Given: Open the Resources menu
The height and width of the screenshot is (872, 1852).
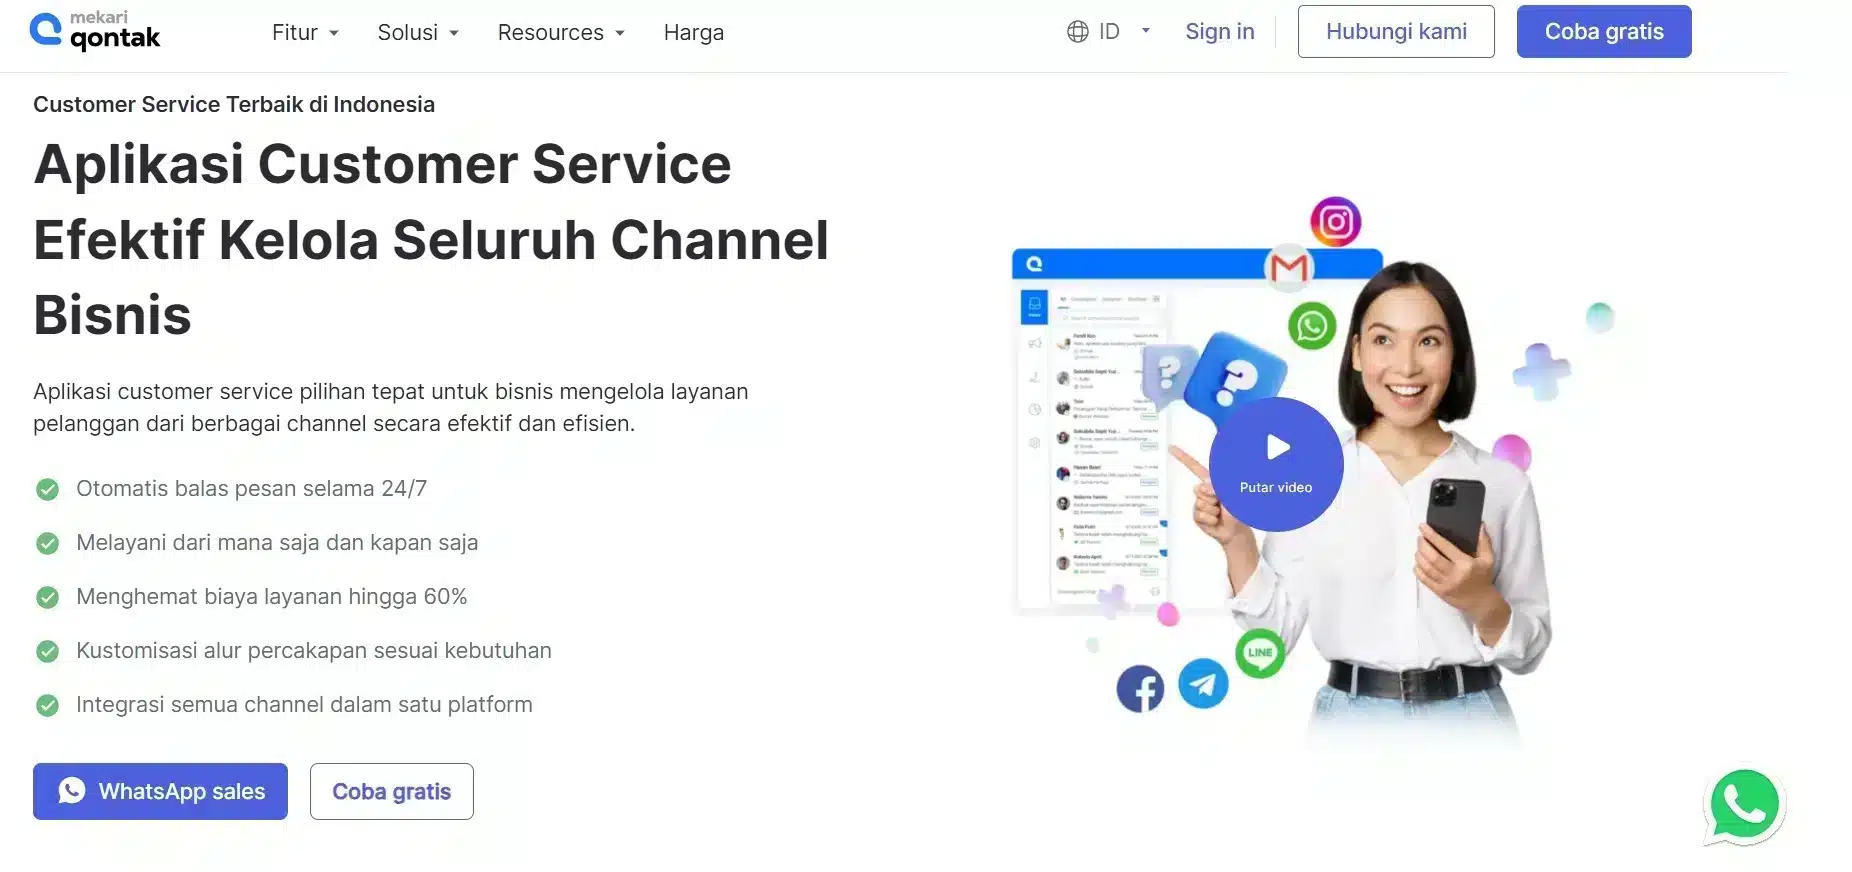Looking at the screenshot, I should click(550, 32).
